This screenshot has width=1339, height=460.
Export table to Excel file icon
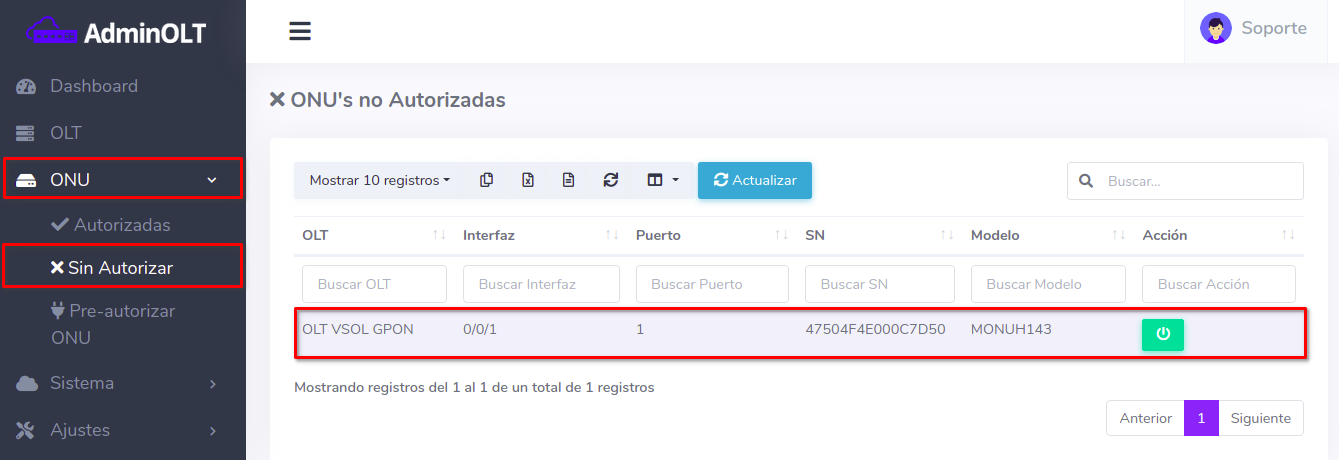528,181
